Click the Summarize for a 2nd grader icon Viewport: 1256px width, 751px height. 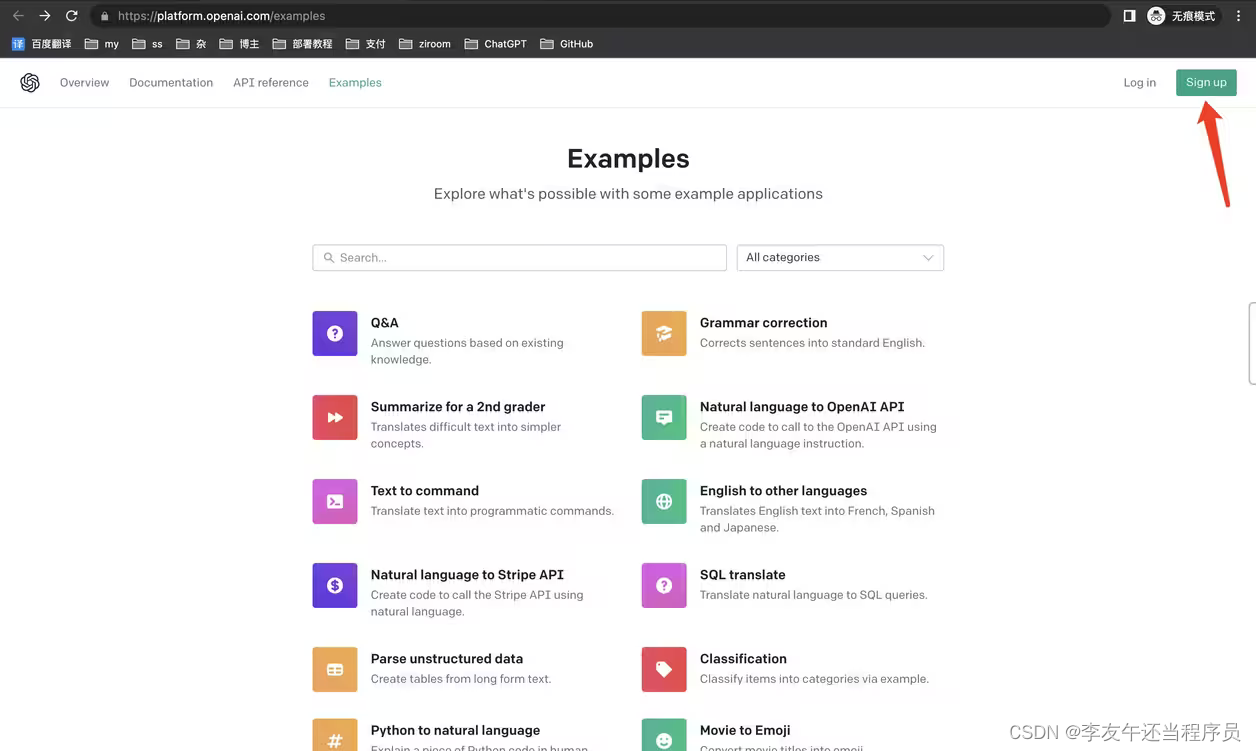[x=335, y=418]
